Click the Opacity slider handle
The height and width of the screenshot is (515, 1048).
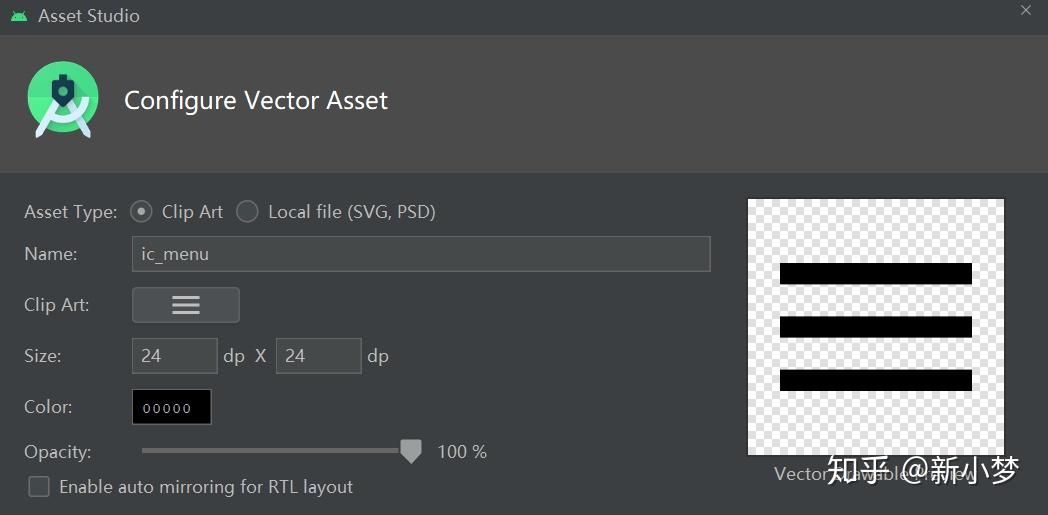(411, 452)
